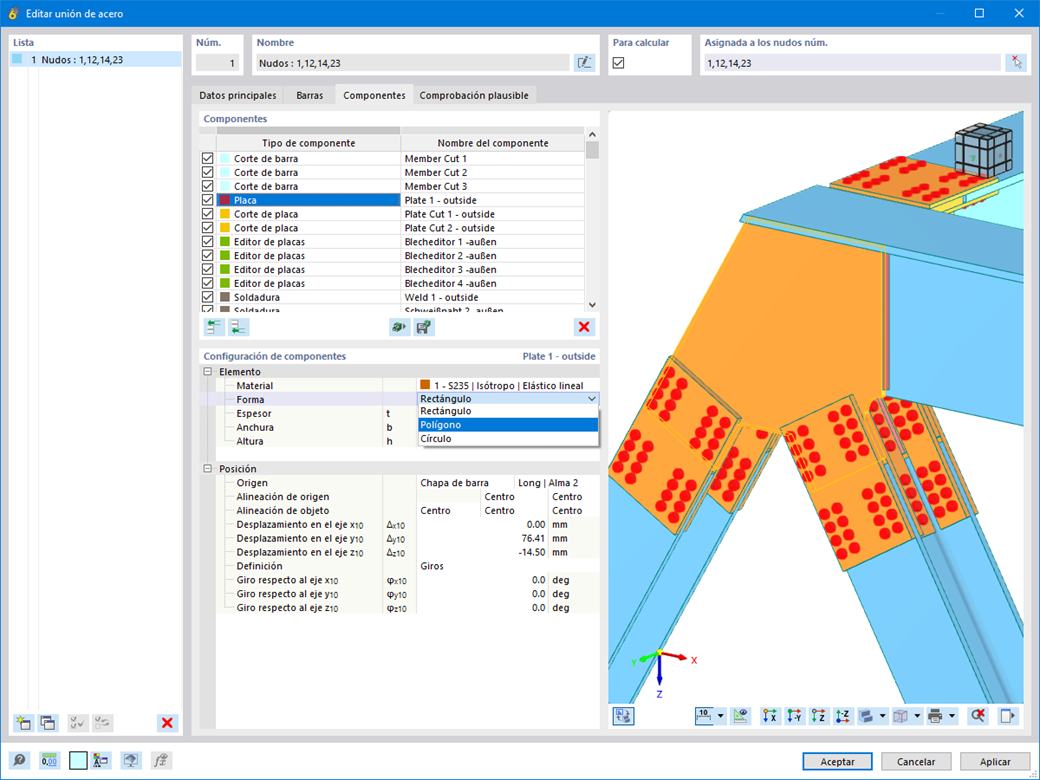Toggle the Para calcular checkbox
The height and width of the screenshot is (780, 1040).
tap(619, 63)
